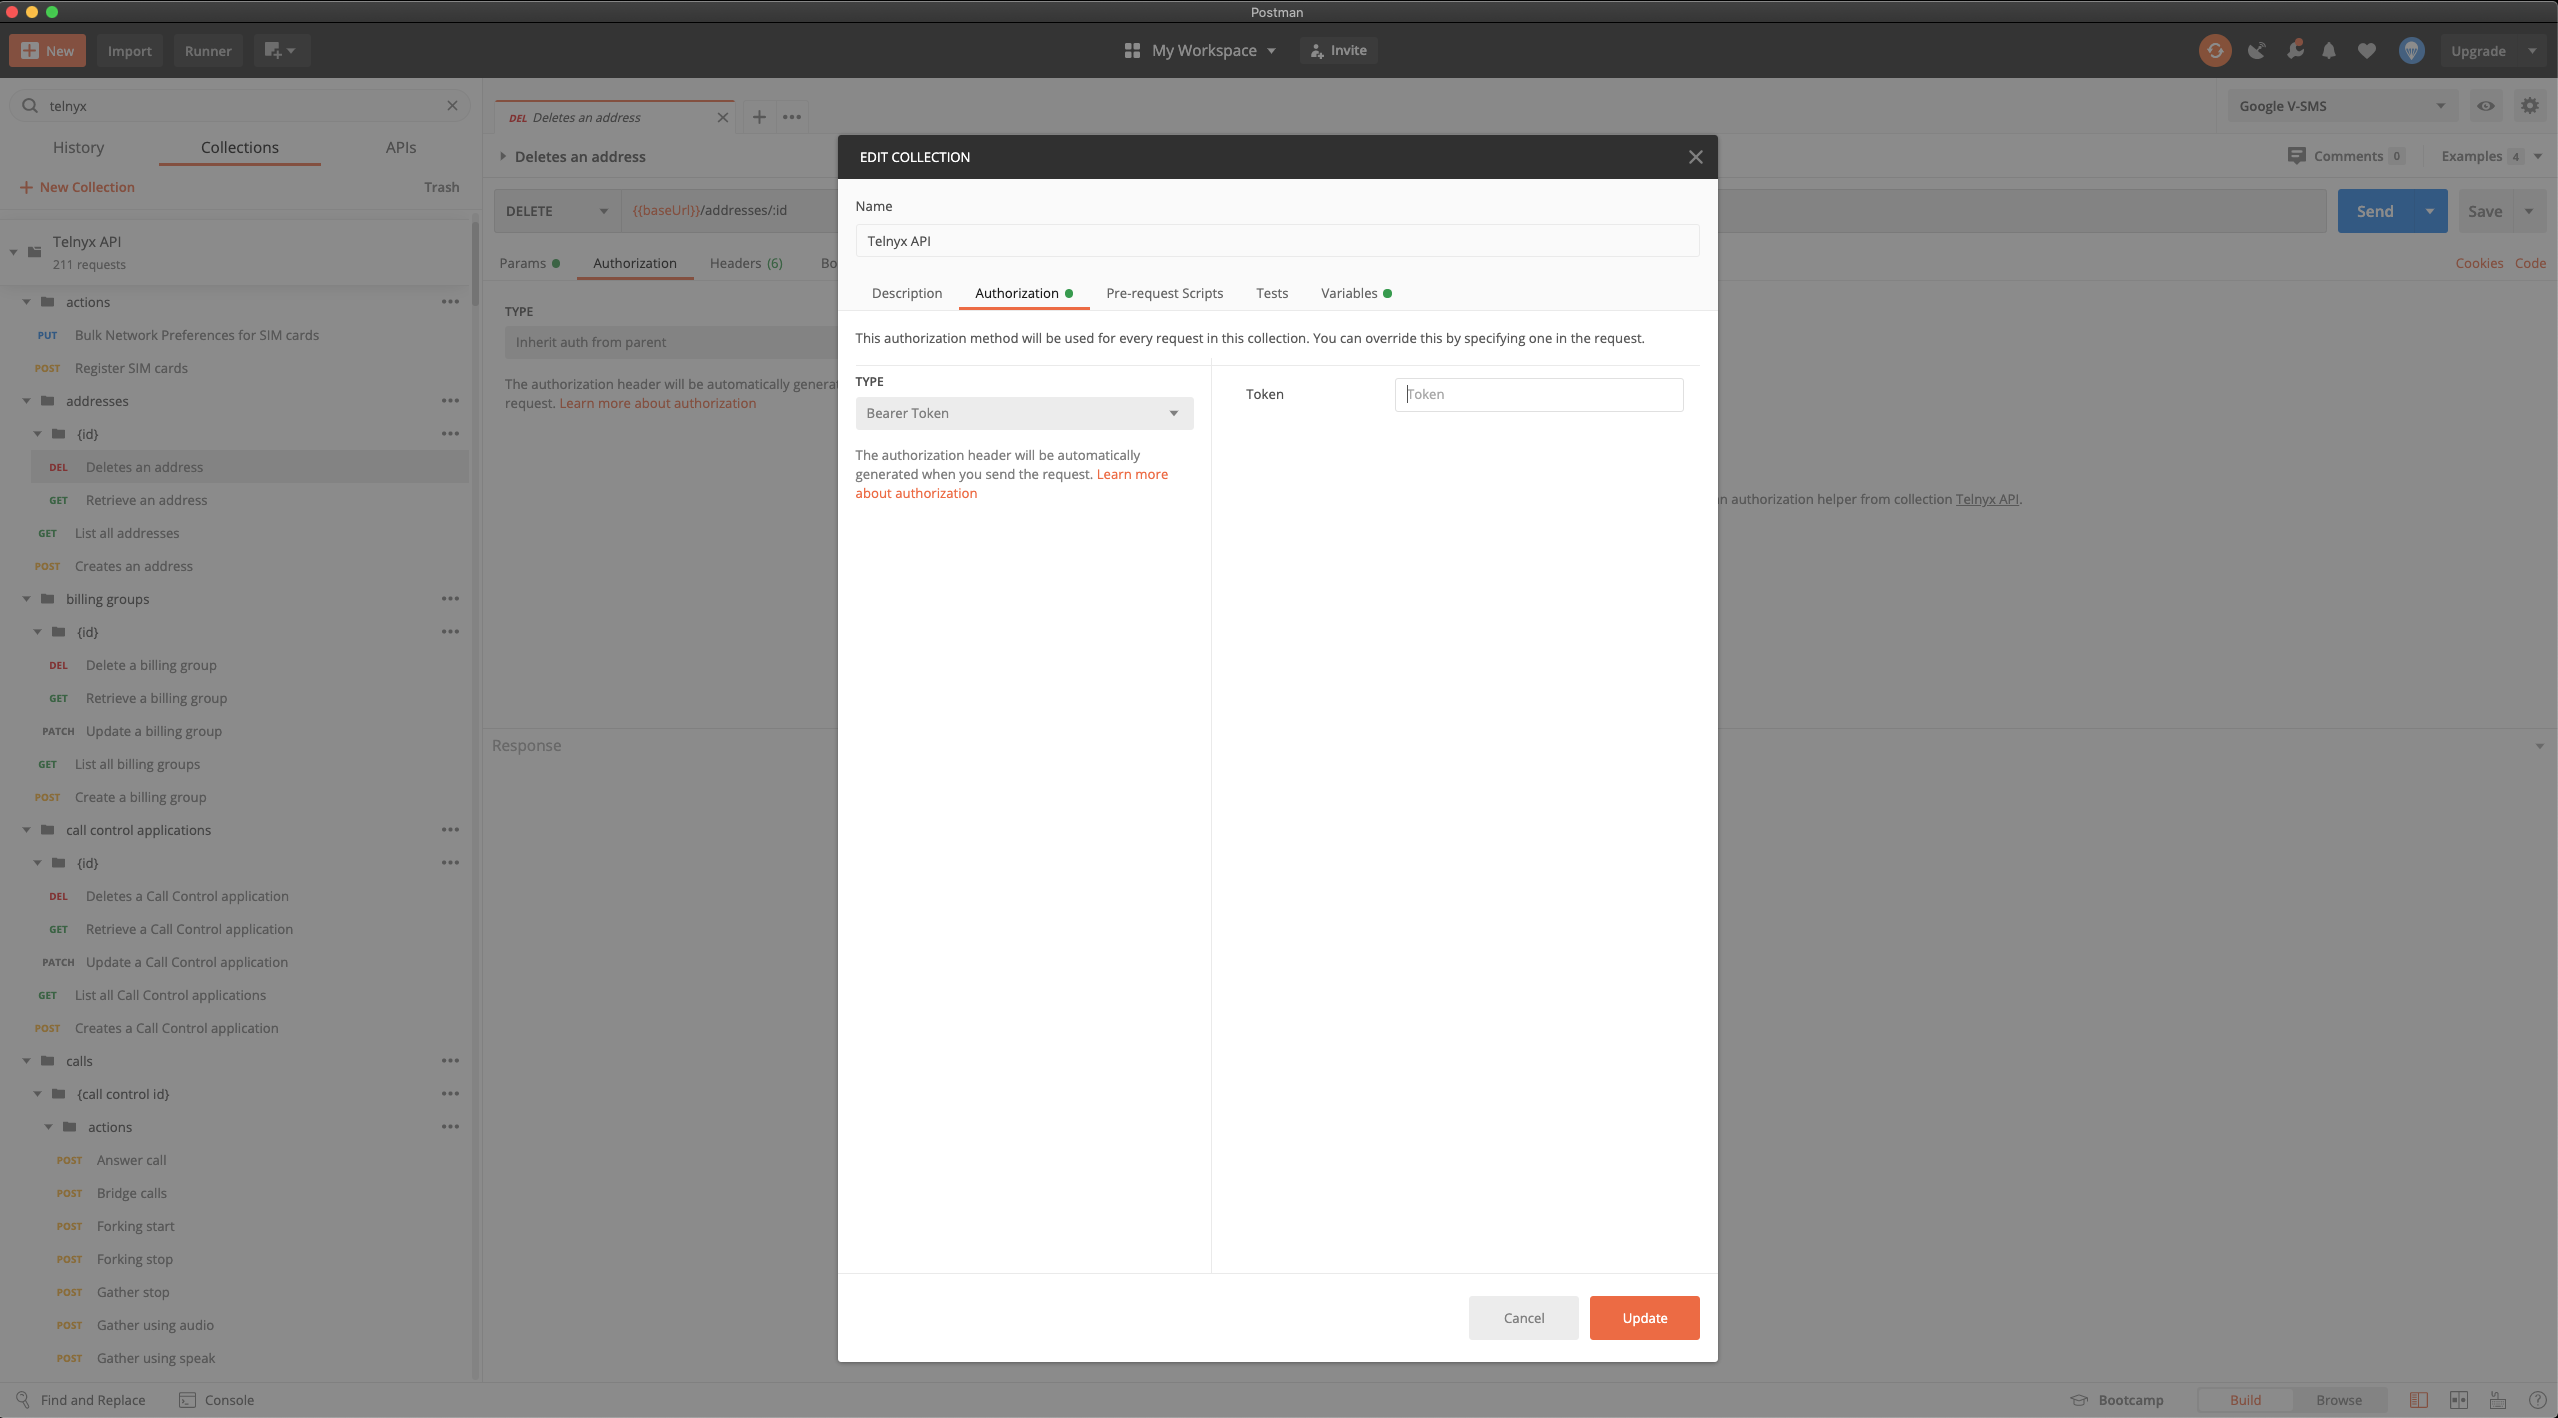The width and height of the screenshot is (2558, 1418).
Task: Open options for the calls folder
Action: (x=451, y=1061)
